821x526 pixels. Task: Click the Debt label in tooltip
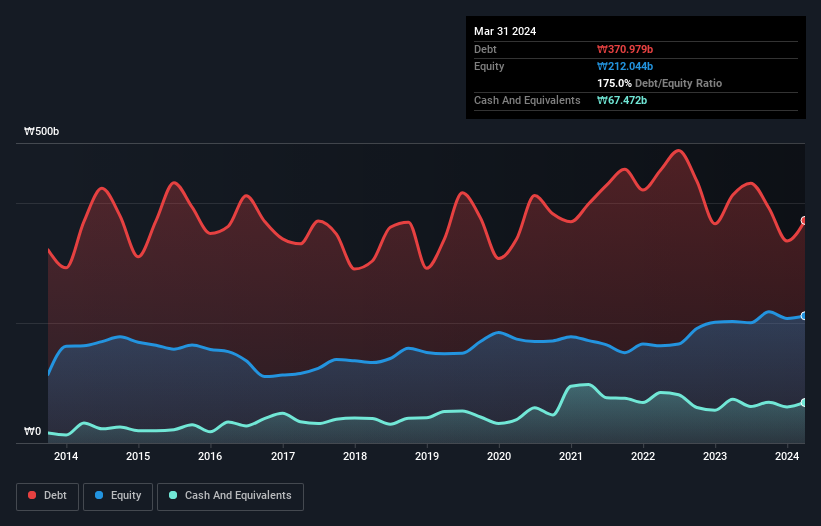(x=485, y=49)
